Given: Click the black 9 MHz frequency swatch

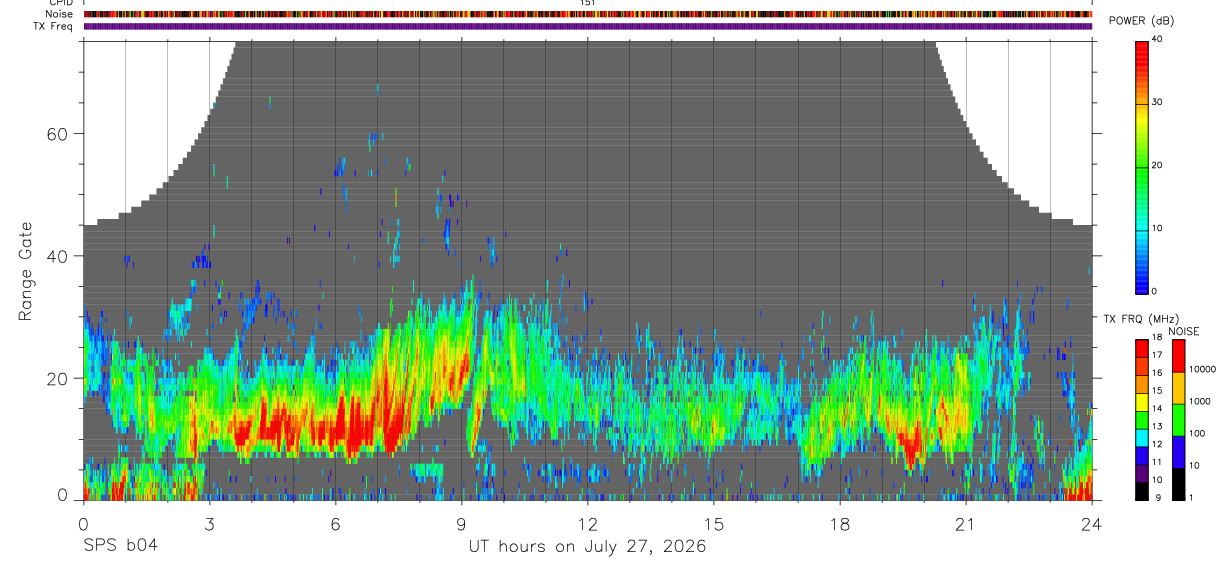Looking at the screenshot, I should (1143, 492).
